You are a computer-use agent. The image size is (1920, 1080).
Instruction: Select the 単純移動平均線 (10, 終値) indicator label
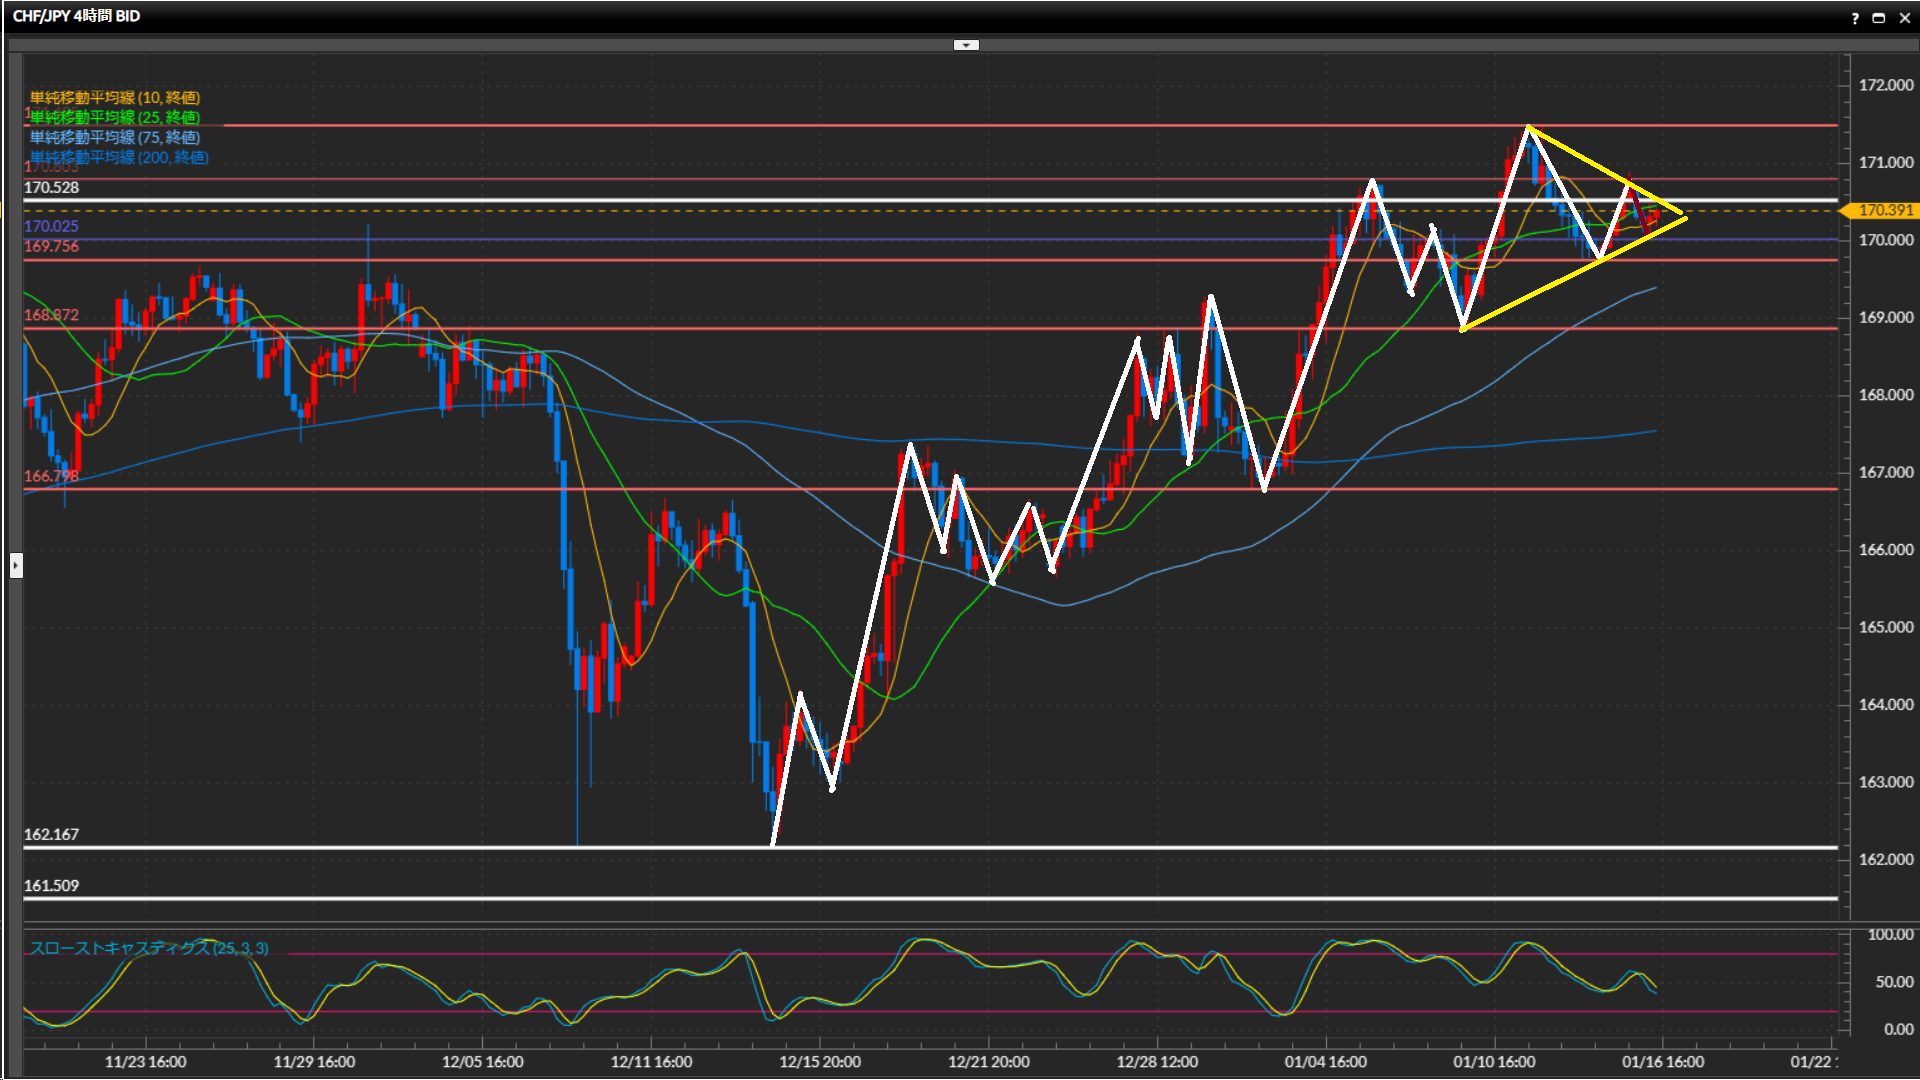coord(115,97)
